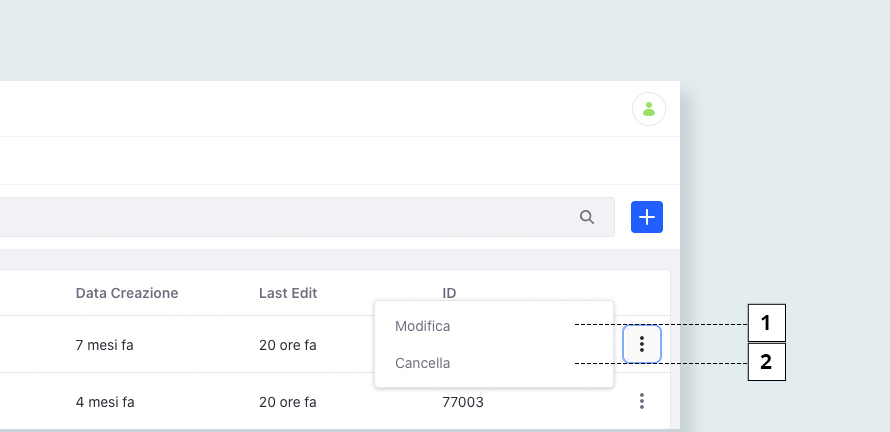Click the blue plus add button
890x432 pixels.
coord(647,217)
